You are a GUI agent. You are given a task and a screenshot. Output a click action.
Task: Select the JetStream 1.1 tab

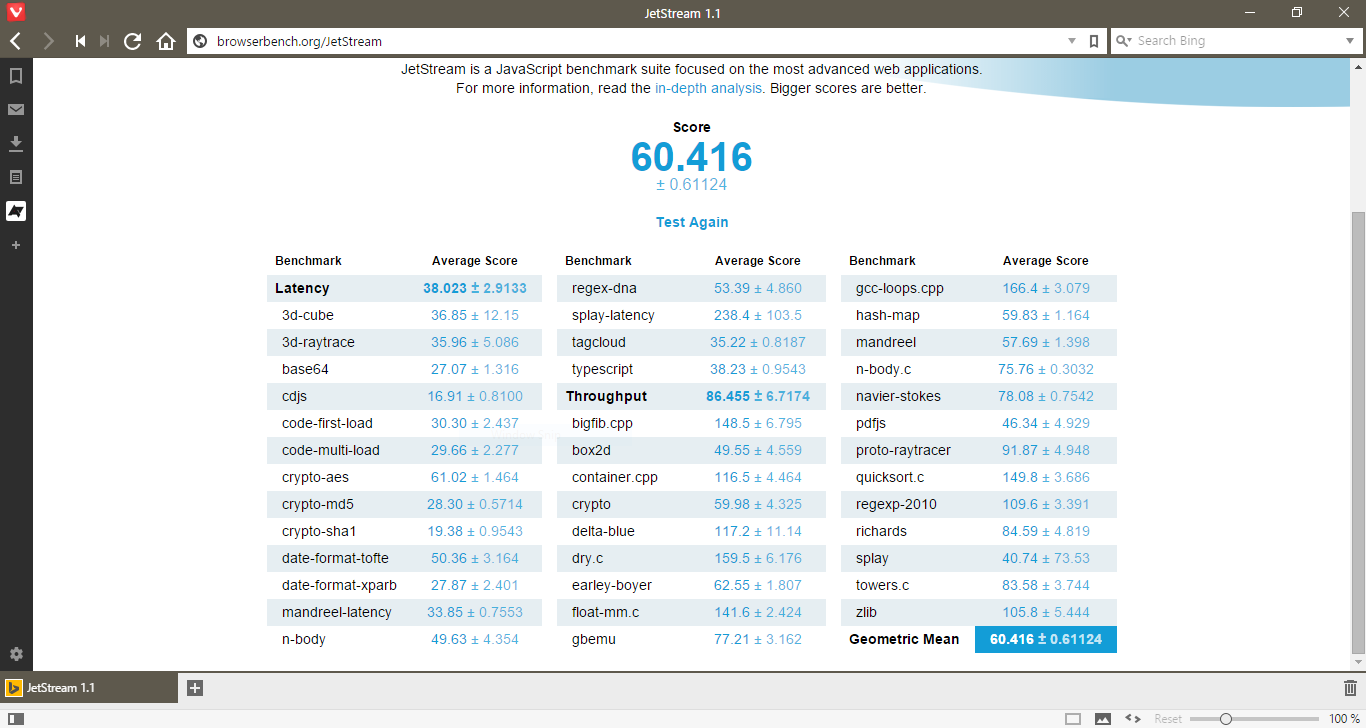pos(89,688)
